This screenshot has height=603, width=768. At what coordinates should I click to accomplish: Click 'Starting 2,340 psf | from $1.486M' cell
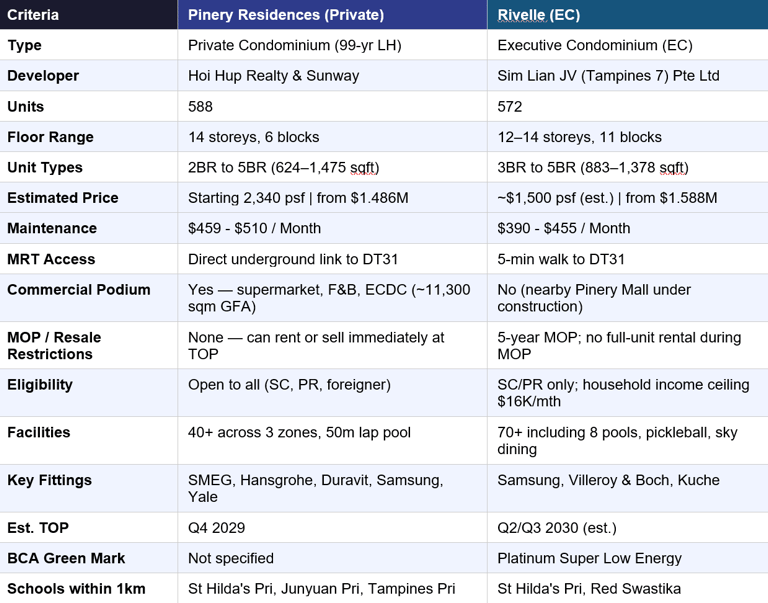tap(333, 197)
